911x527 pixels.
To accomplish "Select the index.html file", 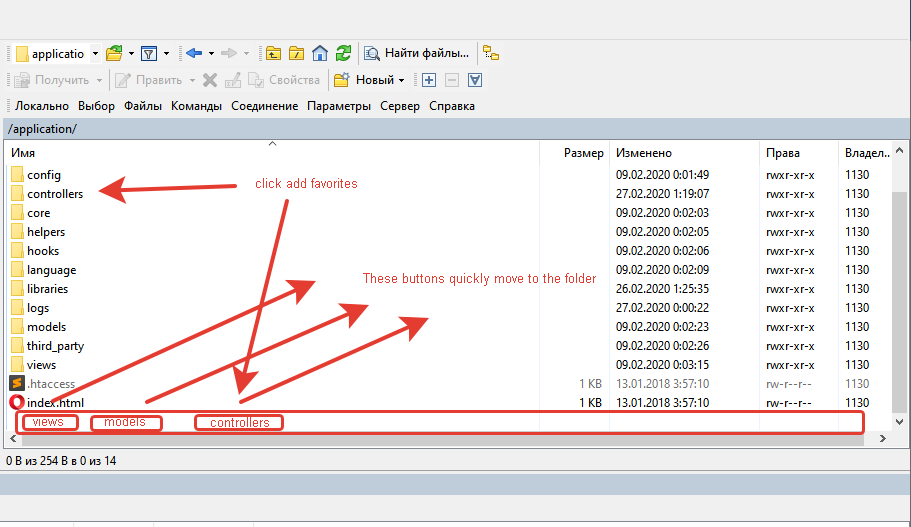I will [55, 403].
